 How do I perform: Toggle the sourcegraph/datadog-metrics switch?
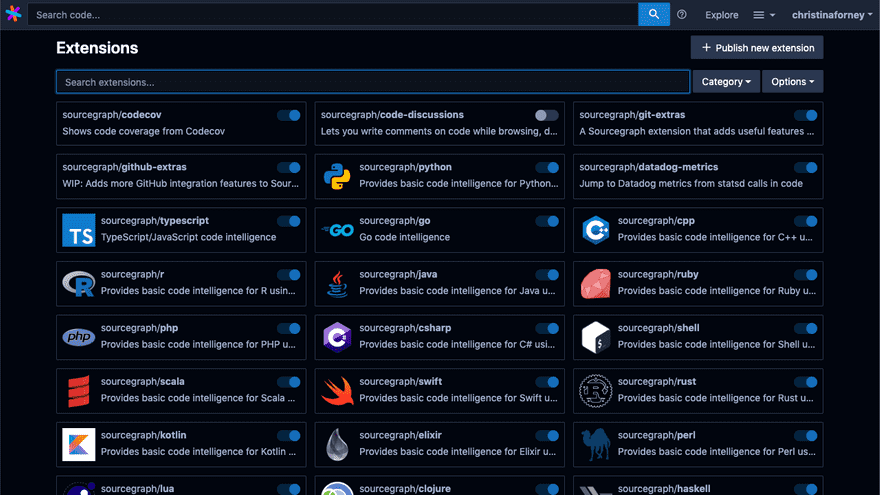pyautogui.click(x=805, y=167)
